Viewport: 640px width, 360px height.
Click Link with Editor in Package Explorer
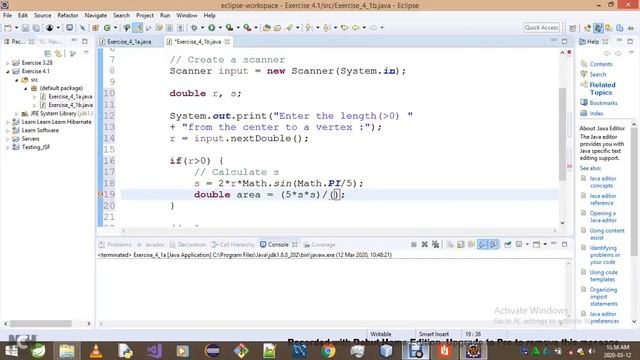click(58, 53)
